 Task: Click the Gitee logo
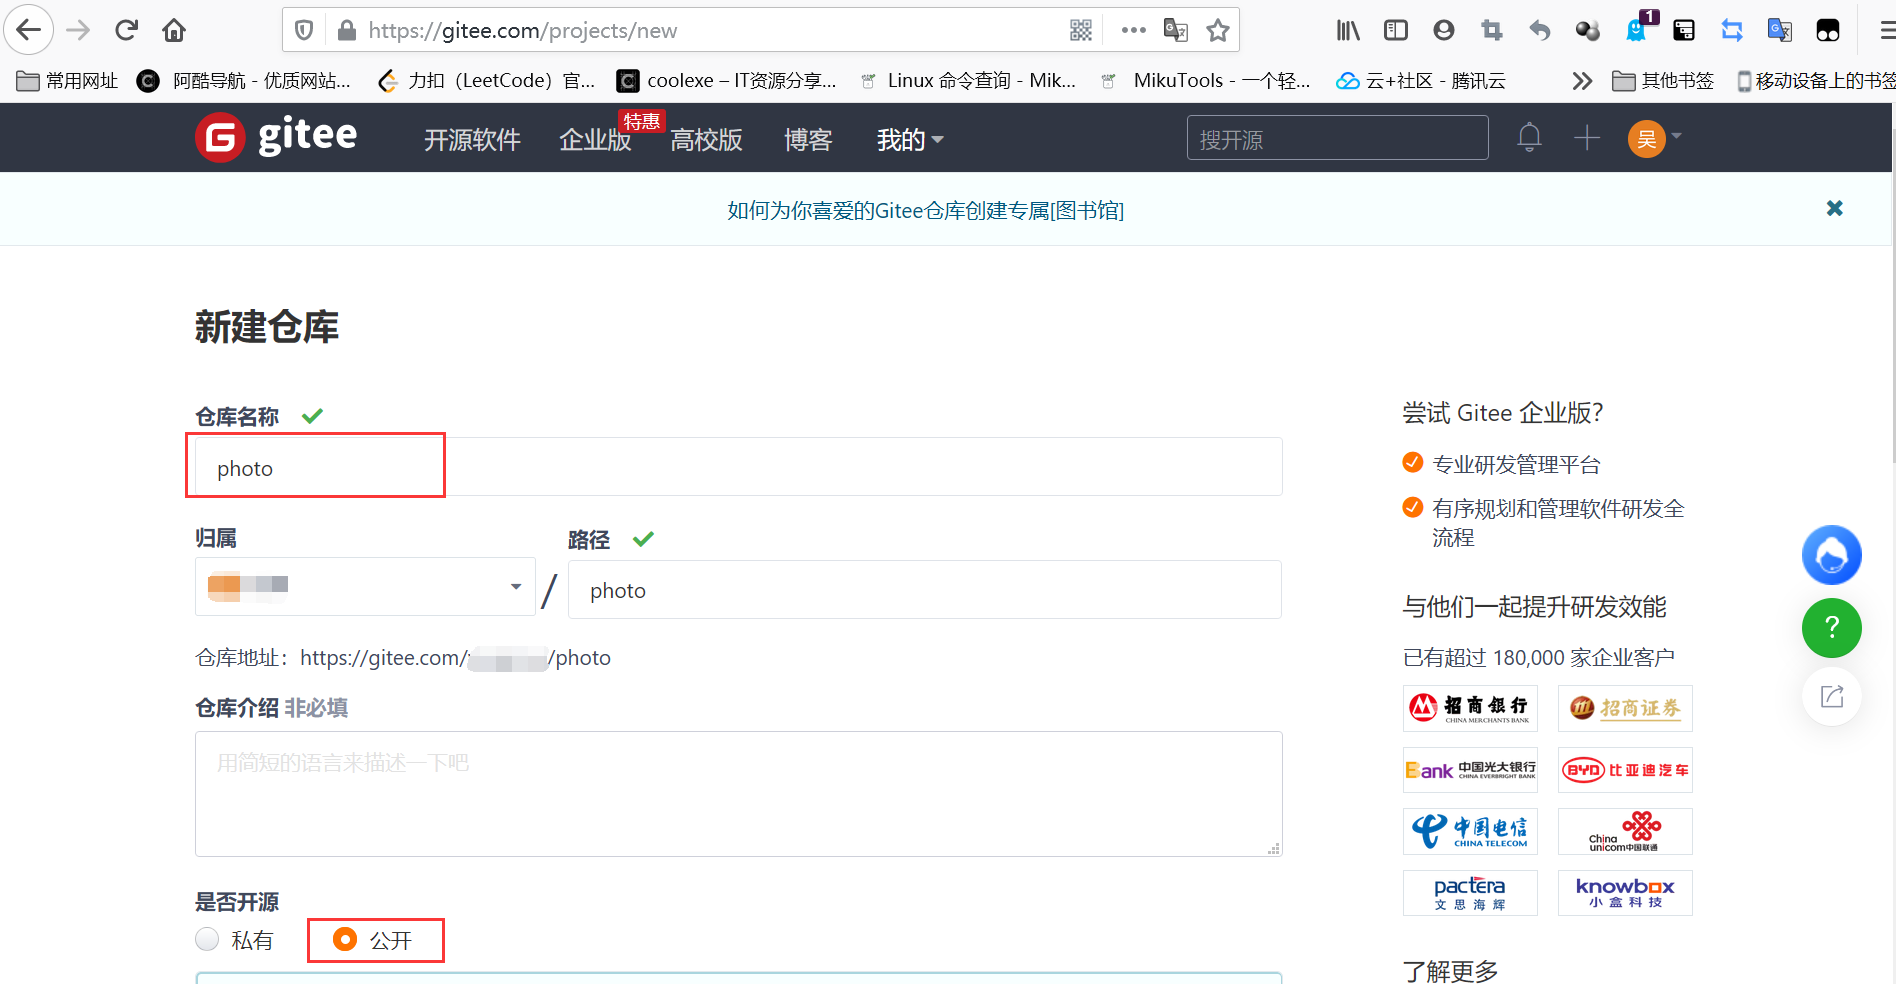275,137
